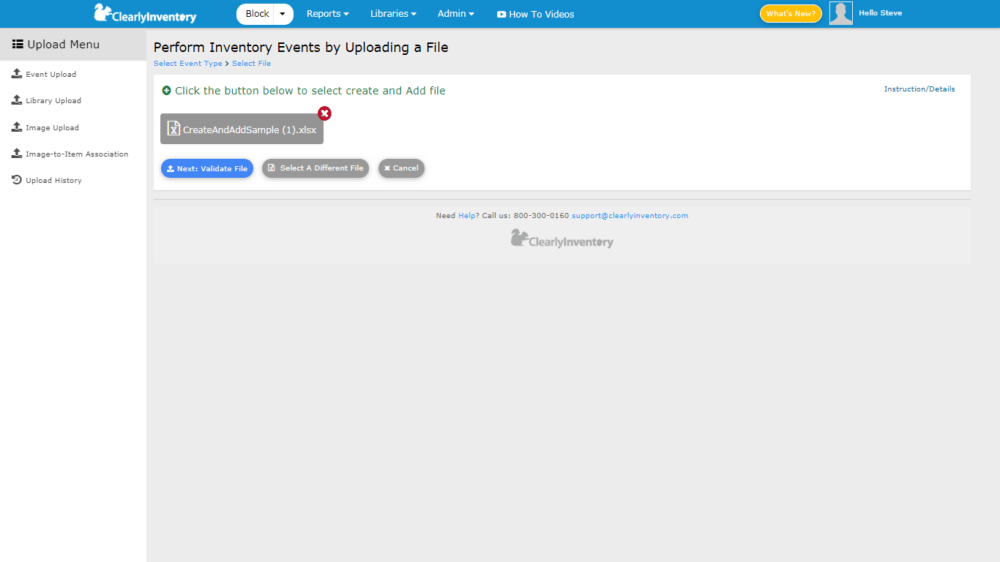The image size is (1000, 562).
Task: Open the Libraries menu
Action: 393,14
